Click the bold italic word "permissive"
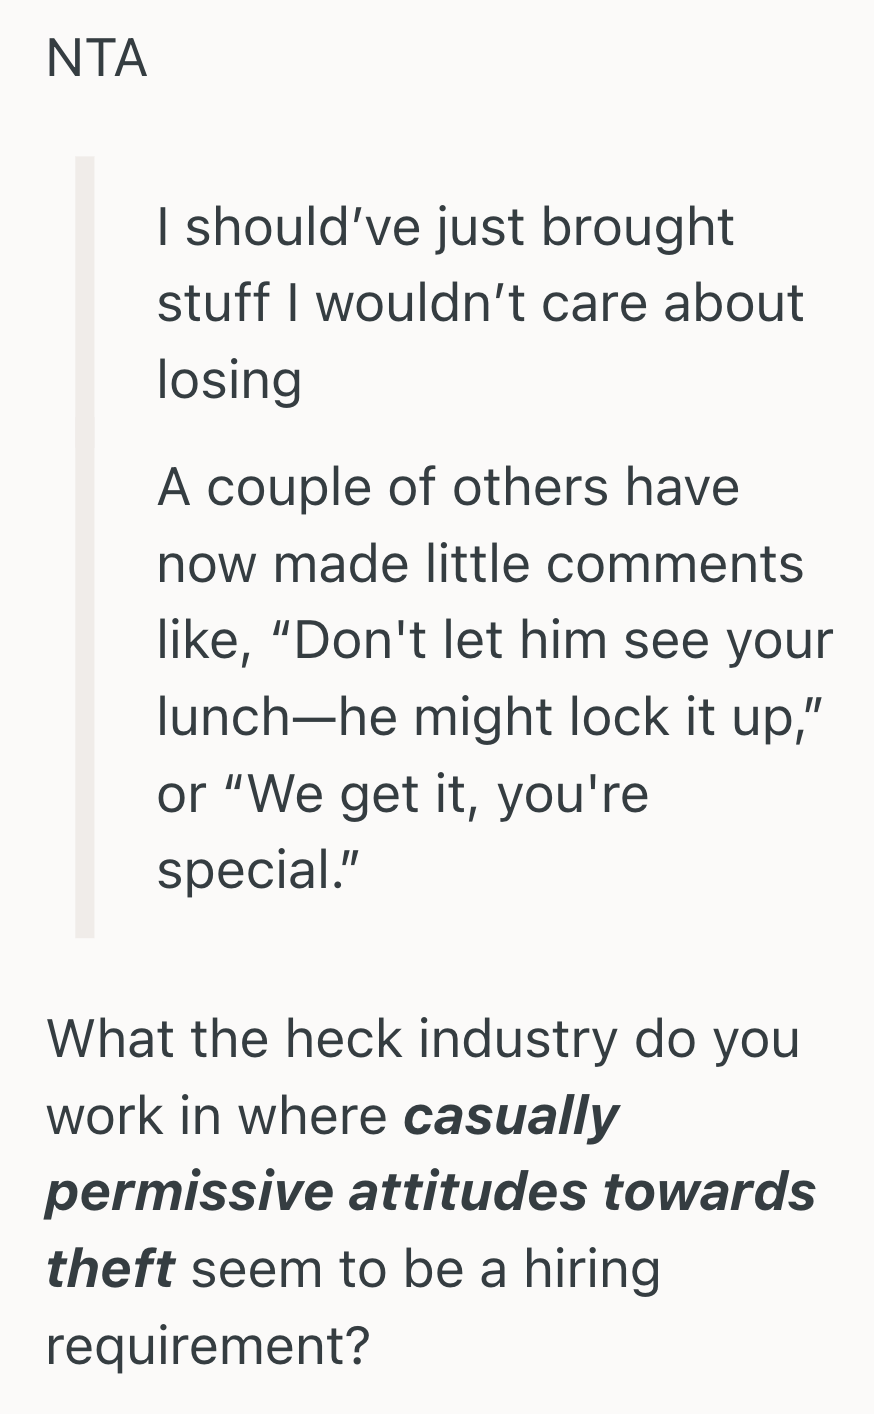This screenshot has width=874, height=1414. (x=190, y=1192)
